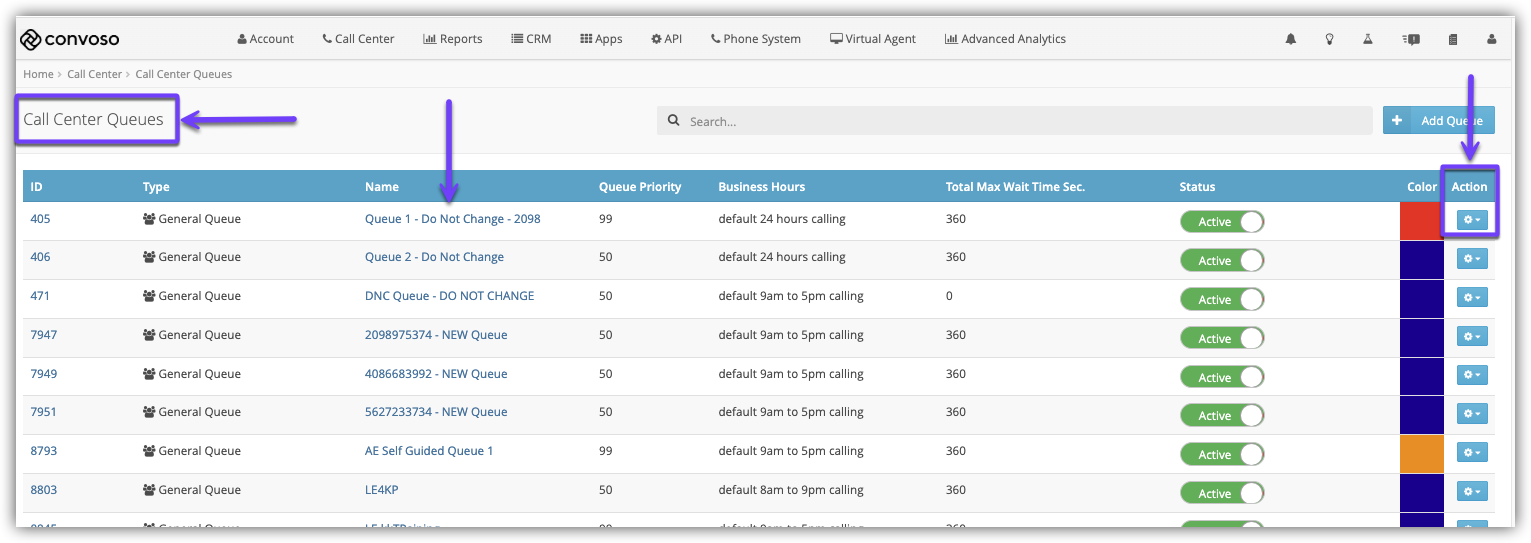Open action dropdown for LE4KP queue
Image resolution: width=1531 pixels, height=543 pixels.
click(x=1471, y=491)
